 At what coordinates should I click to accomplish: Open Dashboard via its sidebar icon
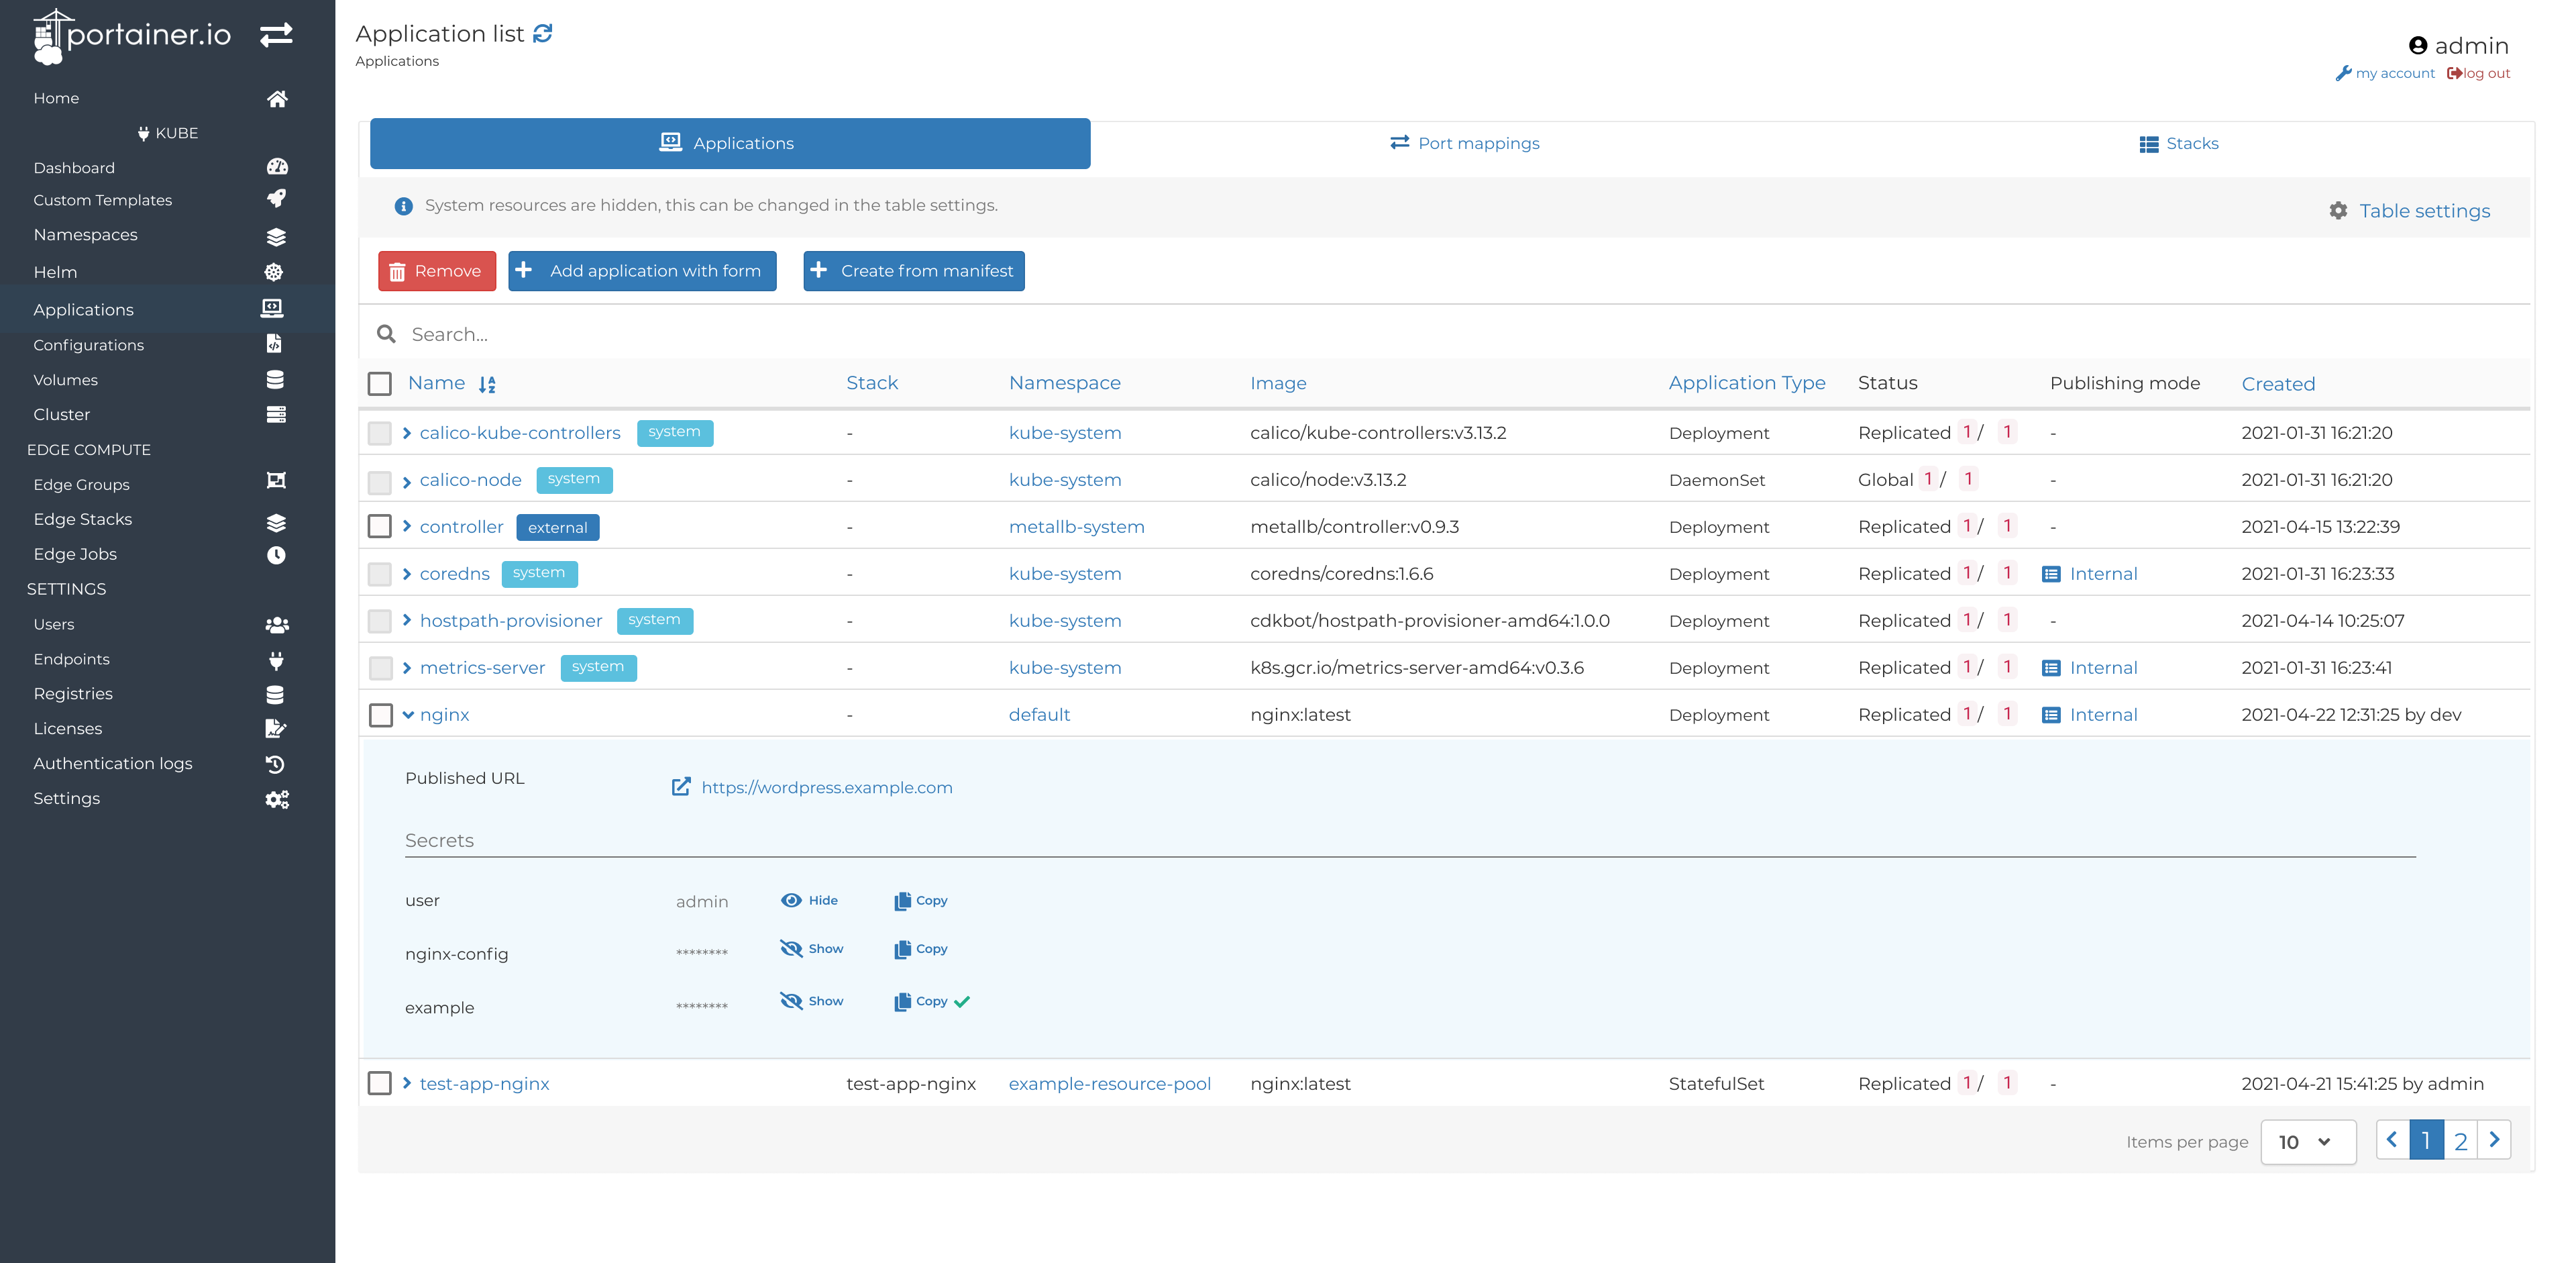(x=277, y=166)
